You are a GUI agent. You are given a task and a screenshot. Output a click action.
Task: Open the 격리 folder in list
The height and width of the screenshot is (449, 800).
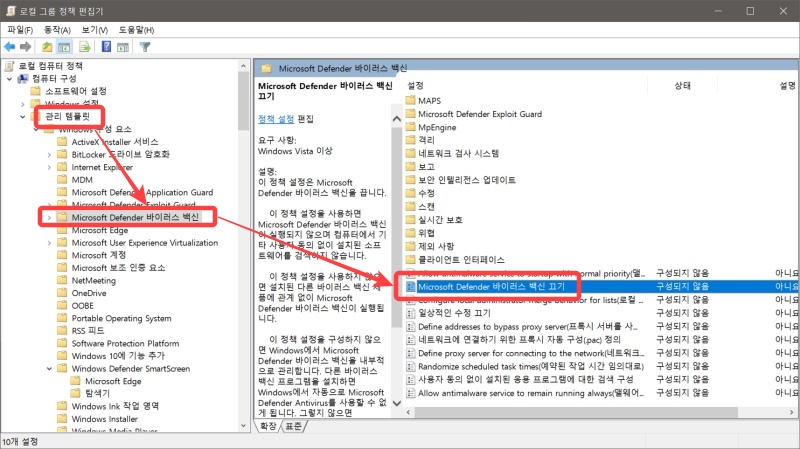point(426,140)
